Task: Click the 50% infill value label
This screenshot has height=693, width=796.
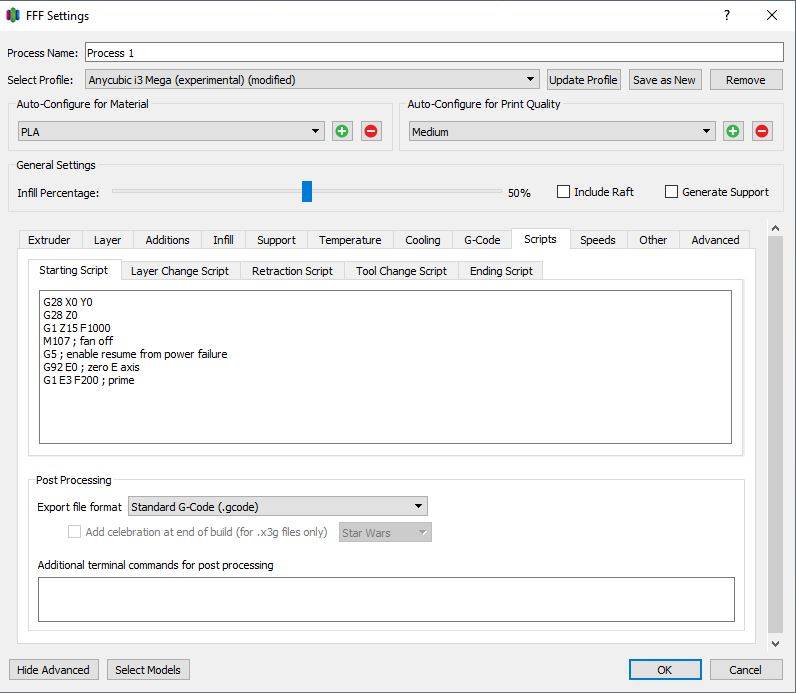Action: tap(519, 193)
